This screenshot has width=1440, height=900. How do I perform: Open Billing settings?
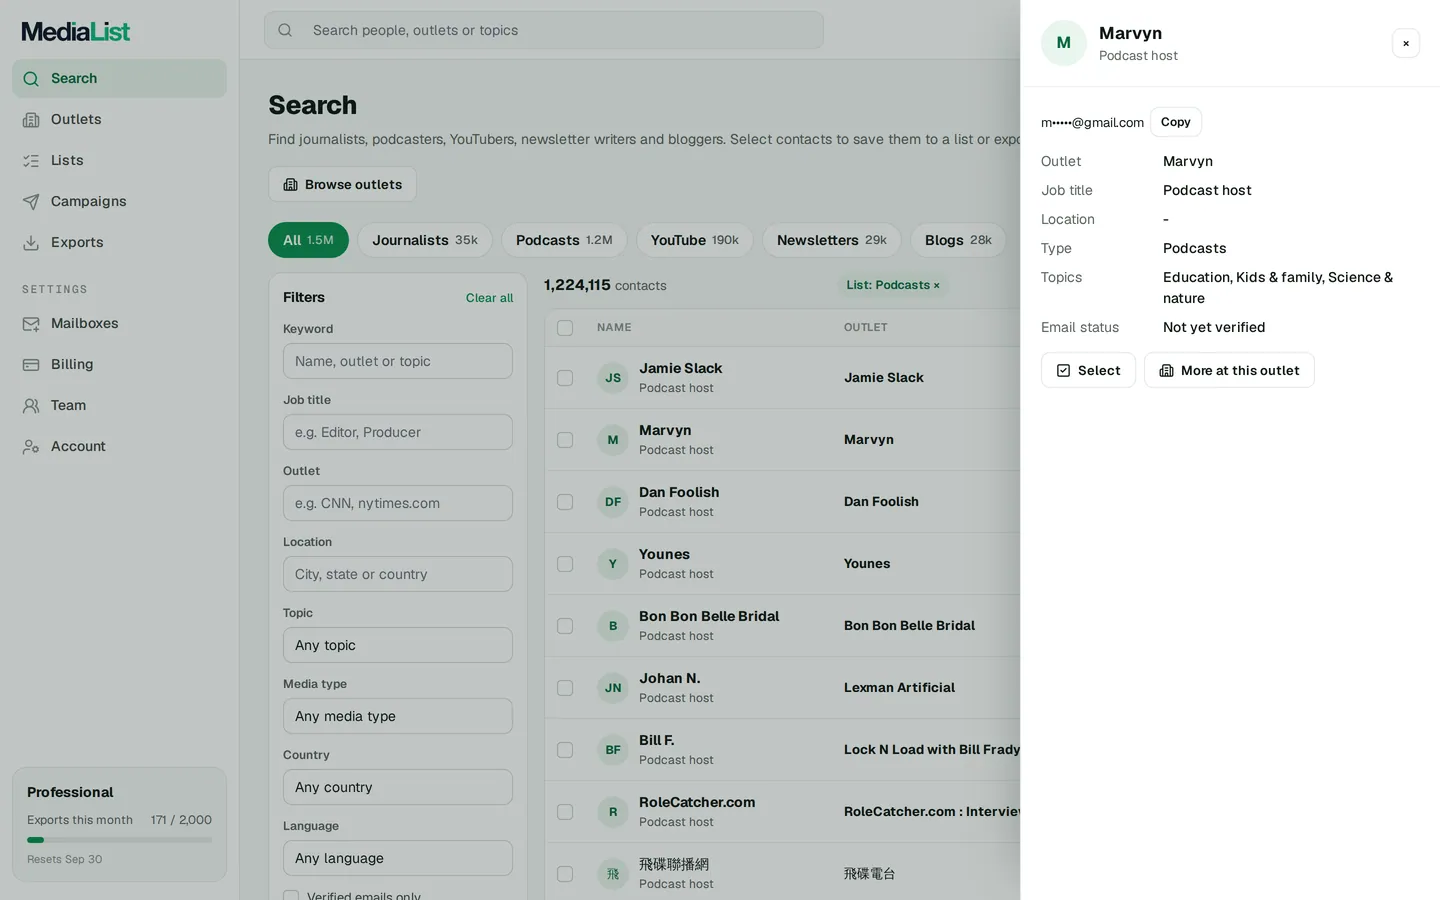(x=119, y=364)
